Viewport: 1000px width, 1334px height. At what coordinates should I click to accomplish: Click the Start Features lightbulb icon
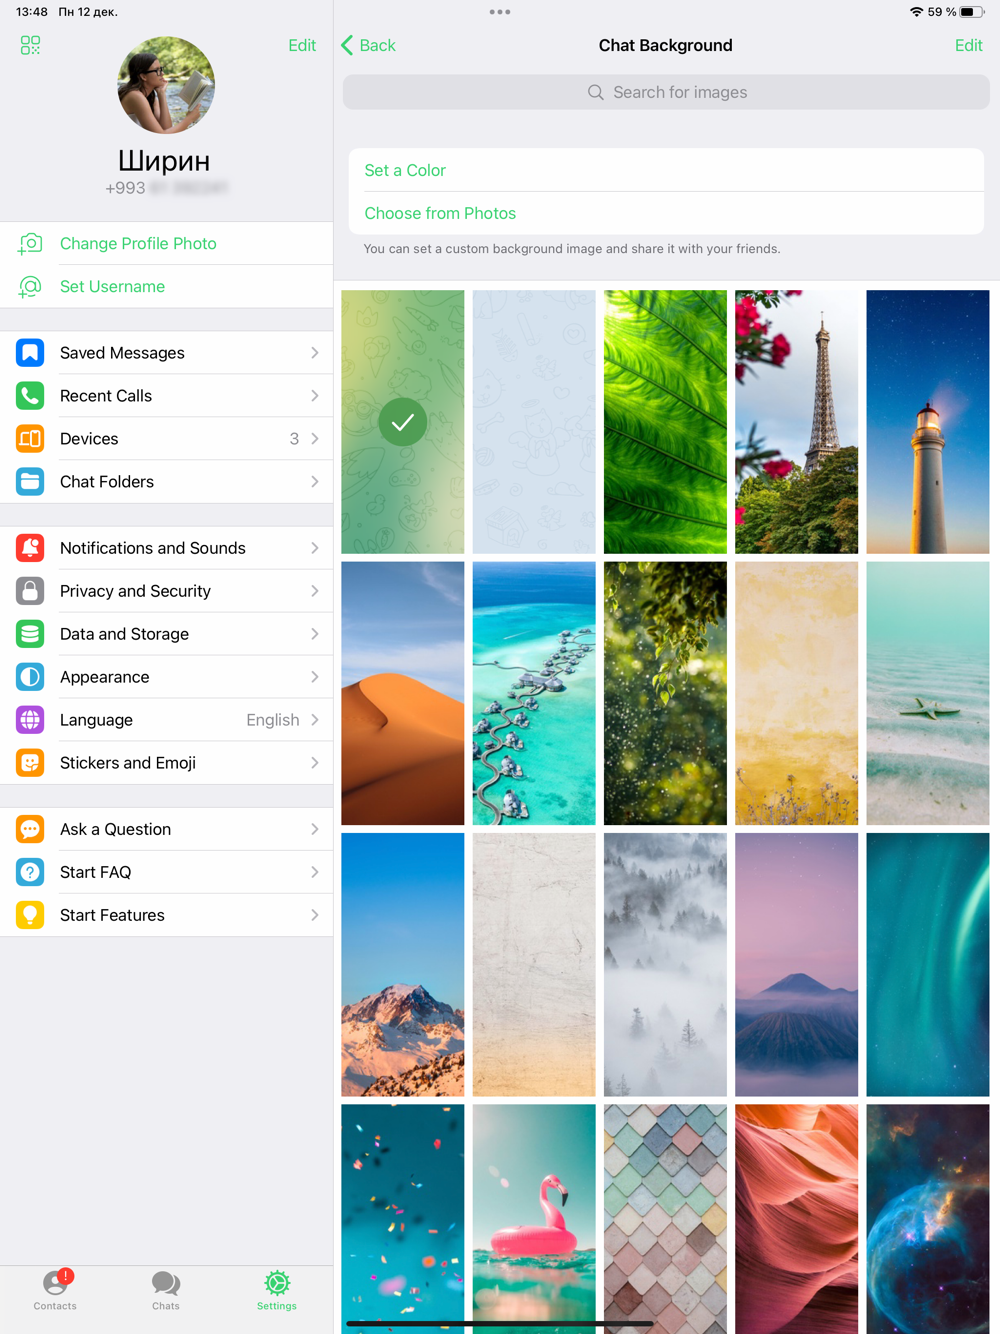pyautogui.click(x=30, y=915)
